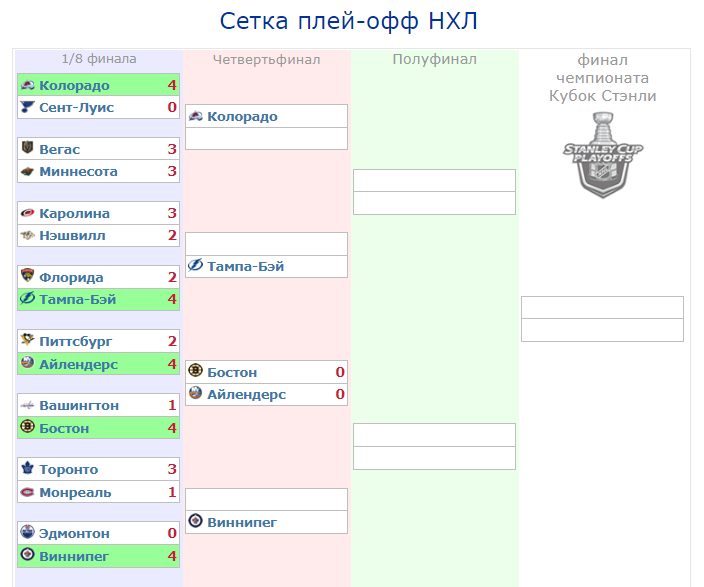Viewport: 704px width, 587px height.
Task: Open the Нэшвилл team link
Action: [72, 235]
